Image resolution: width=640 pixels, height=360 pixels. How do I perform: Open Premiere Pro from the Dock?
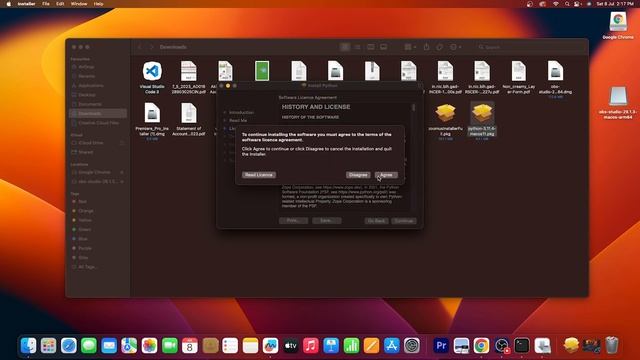click(x=441, y=346)
